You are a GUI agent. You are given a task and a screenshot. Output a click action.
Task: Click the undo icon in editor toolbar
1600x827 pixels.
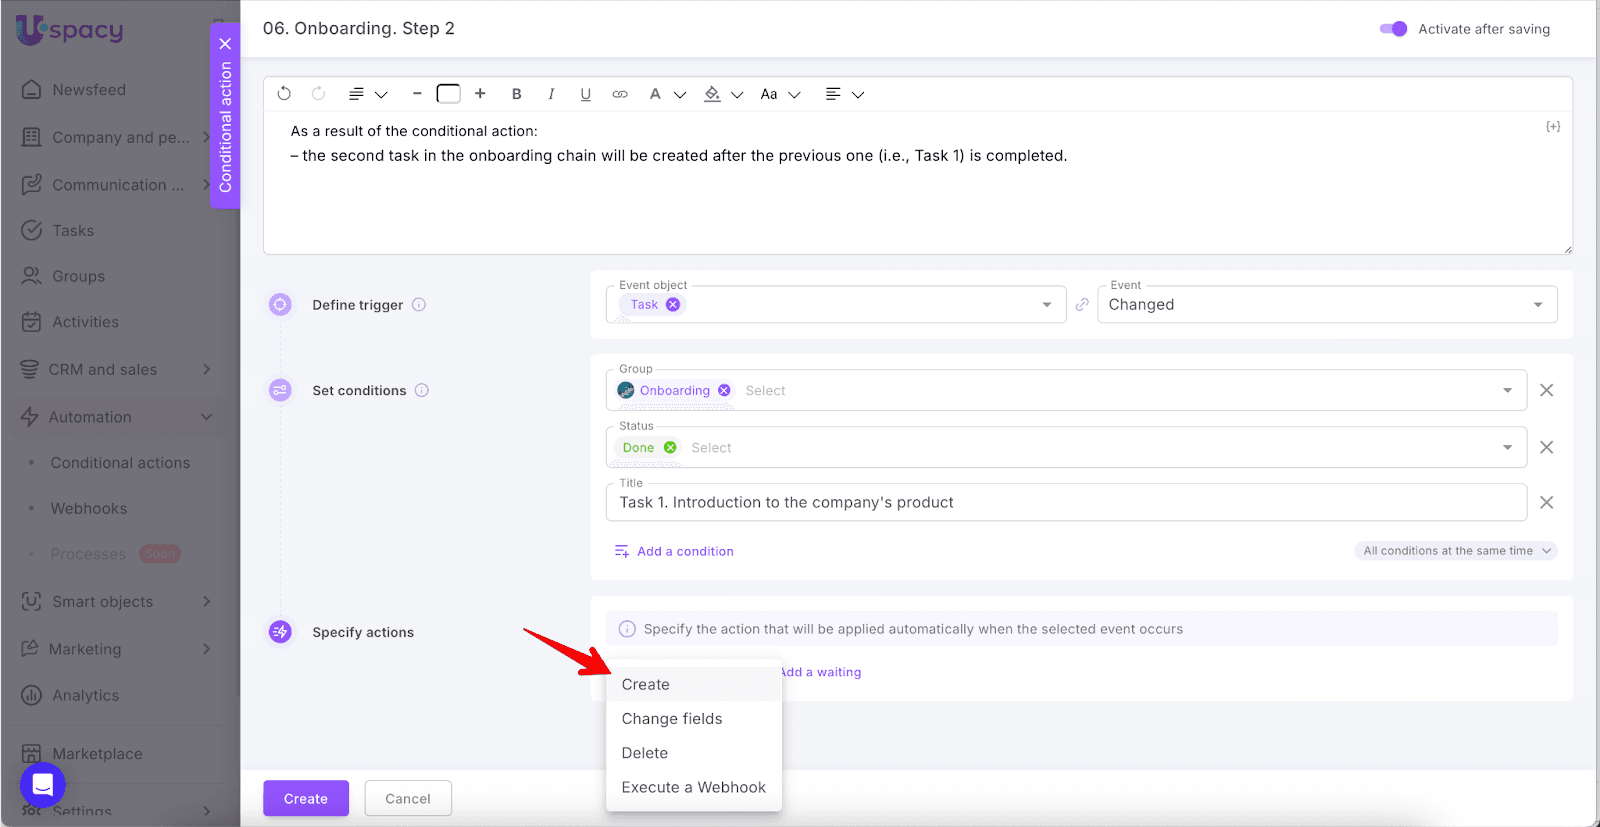[x=284, y=94]
